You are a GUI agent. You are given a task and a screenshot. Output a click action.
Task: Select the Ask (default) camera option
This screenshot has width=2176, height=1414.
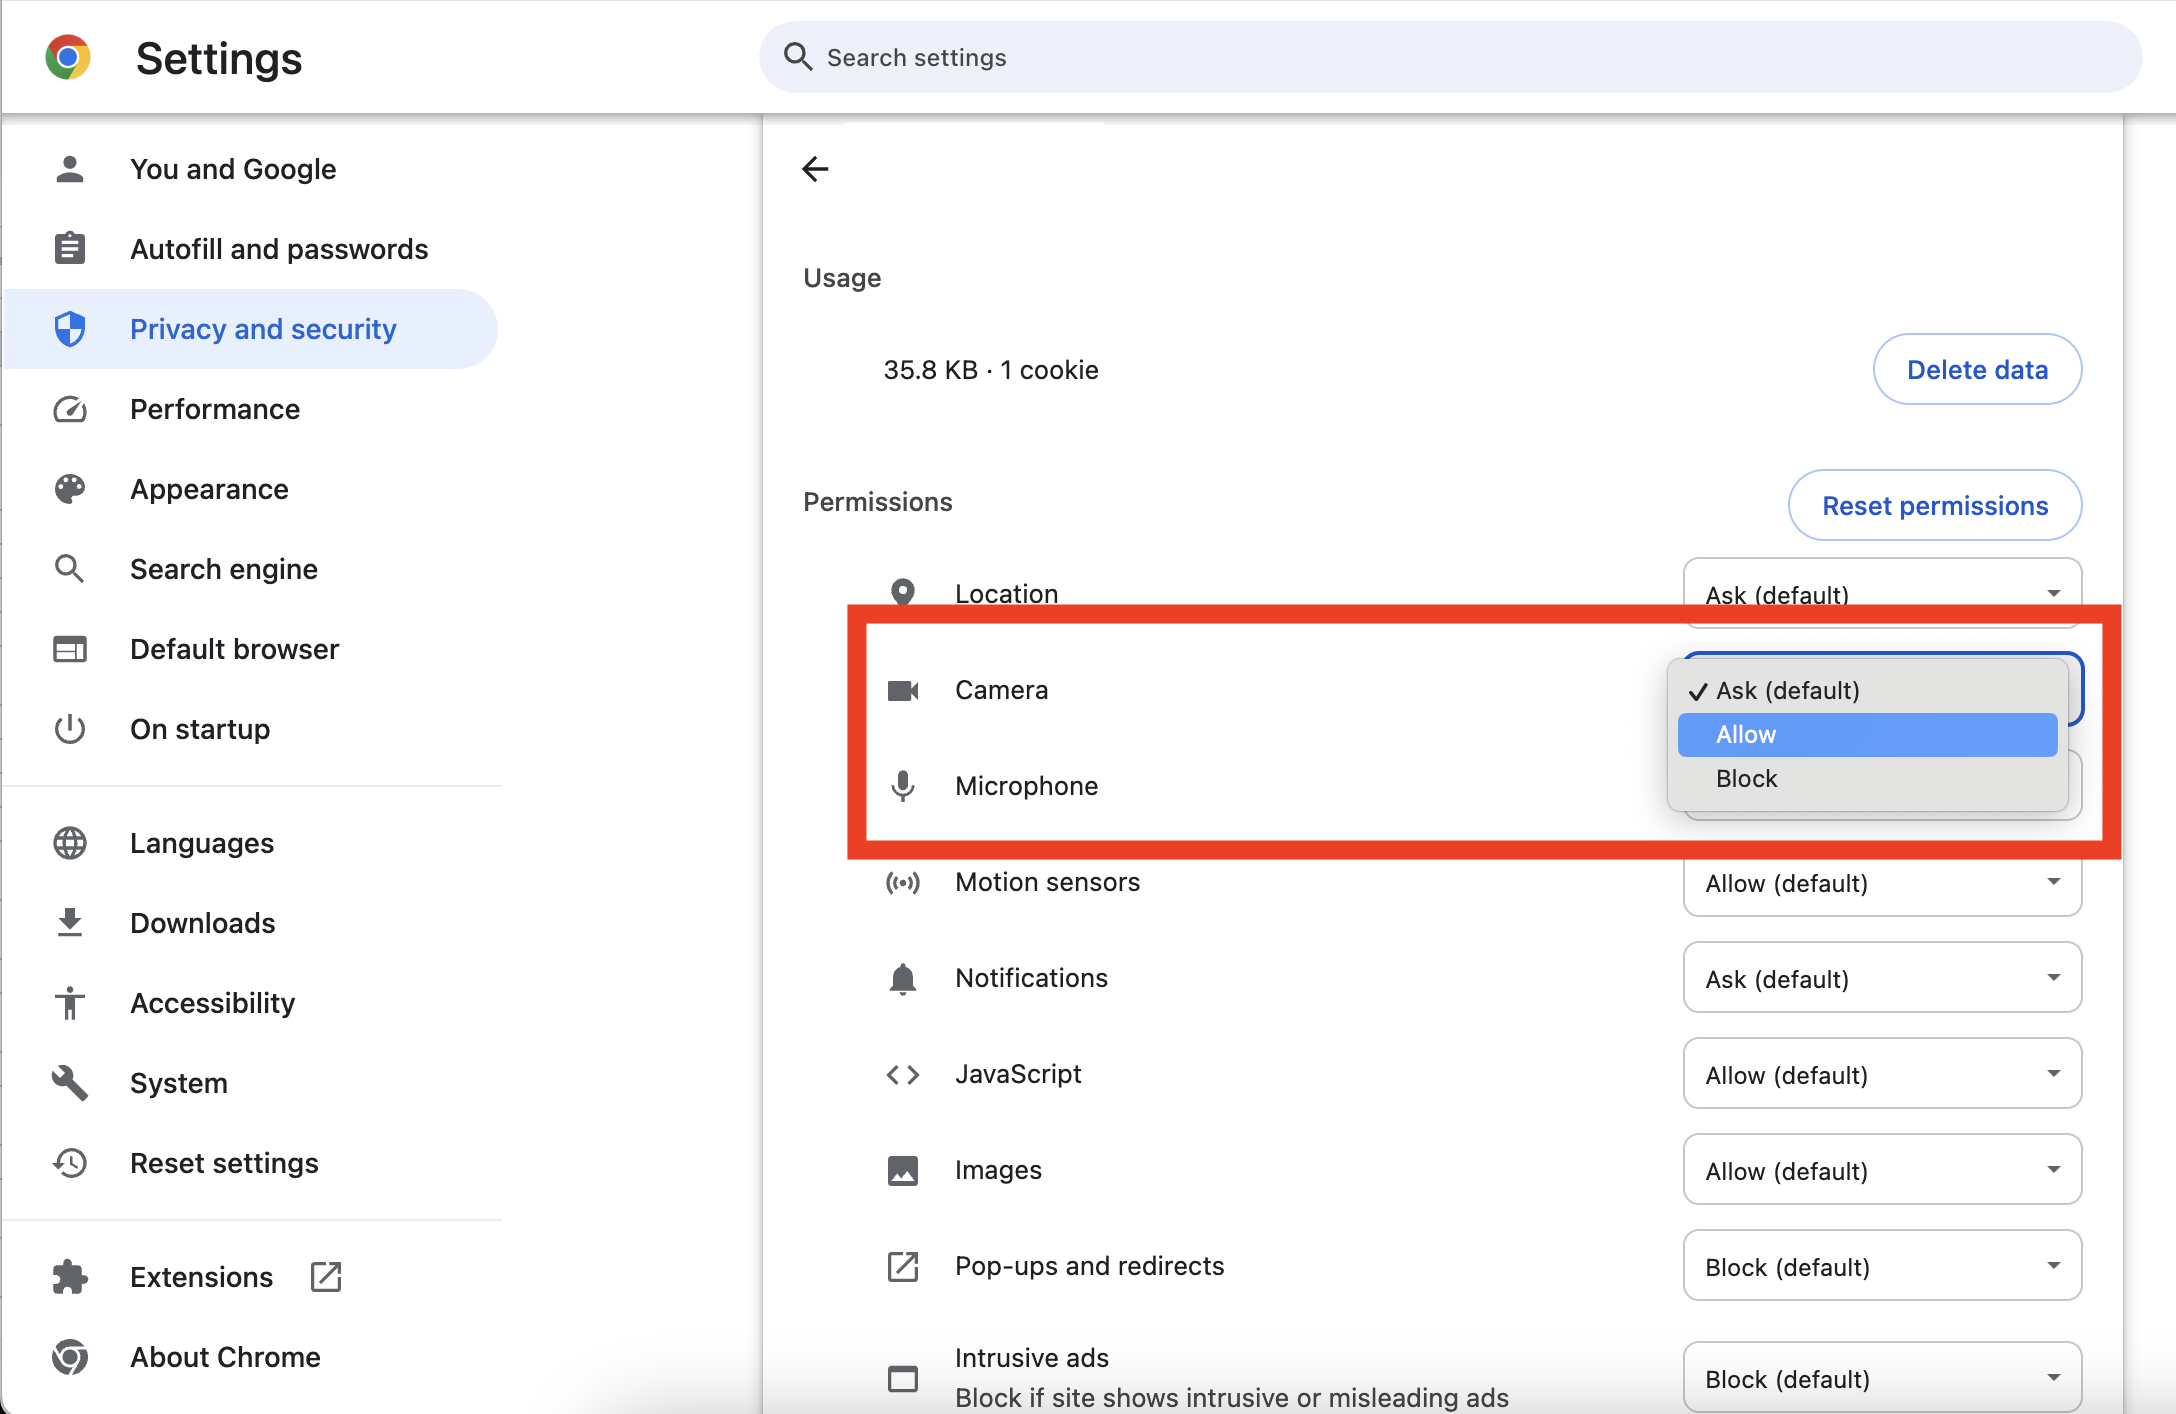pyautogui.click(x=1867, y=691)
